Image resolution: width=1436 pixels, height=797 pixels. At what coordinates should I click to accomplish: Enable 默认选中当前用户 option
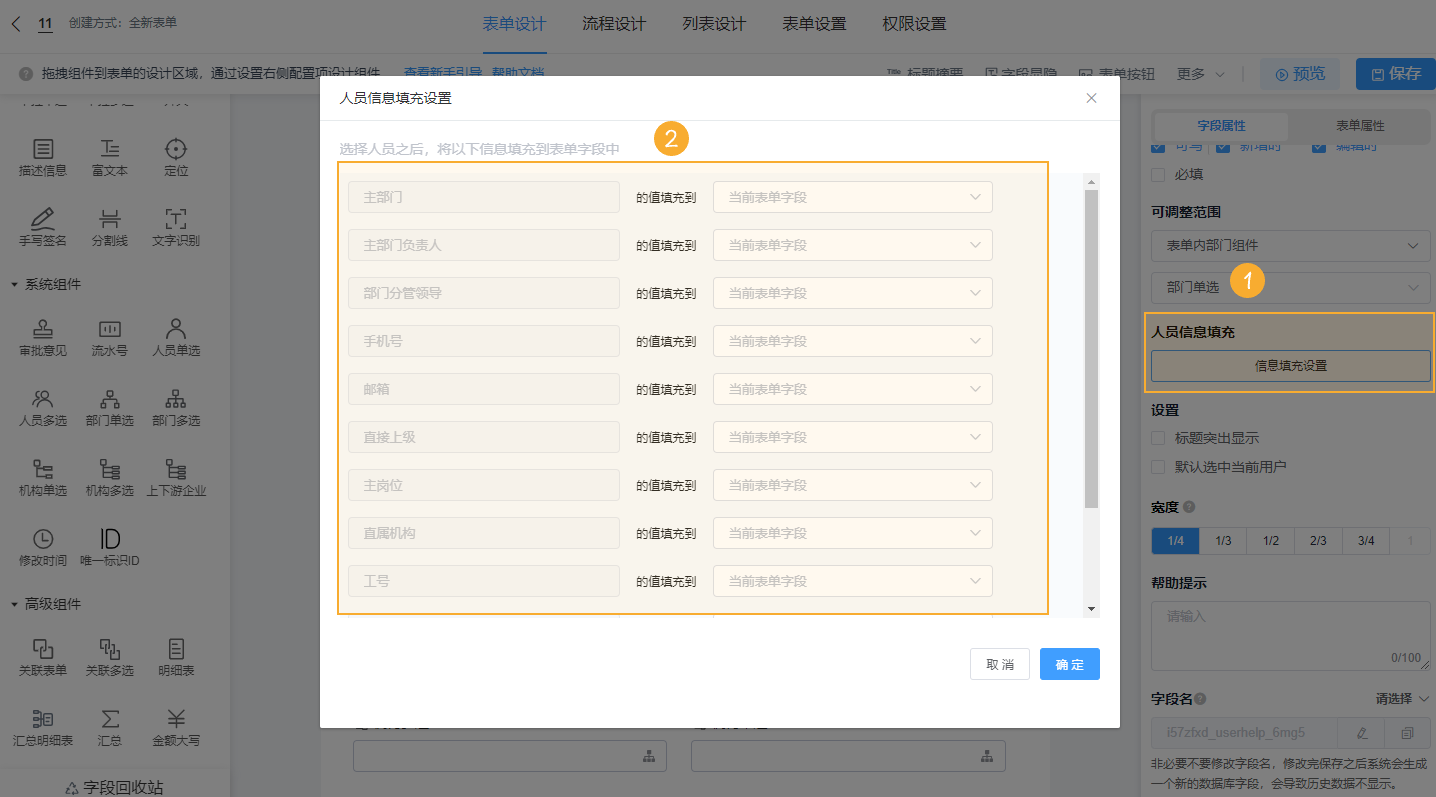click(1158, 465)
